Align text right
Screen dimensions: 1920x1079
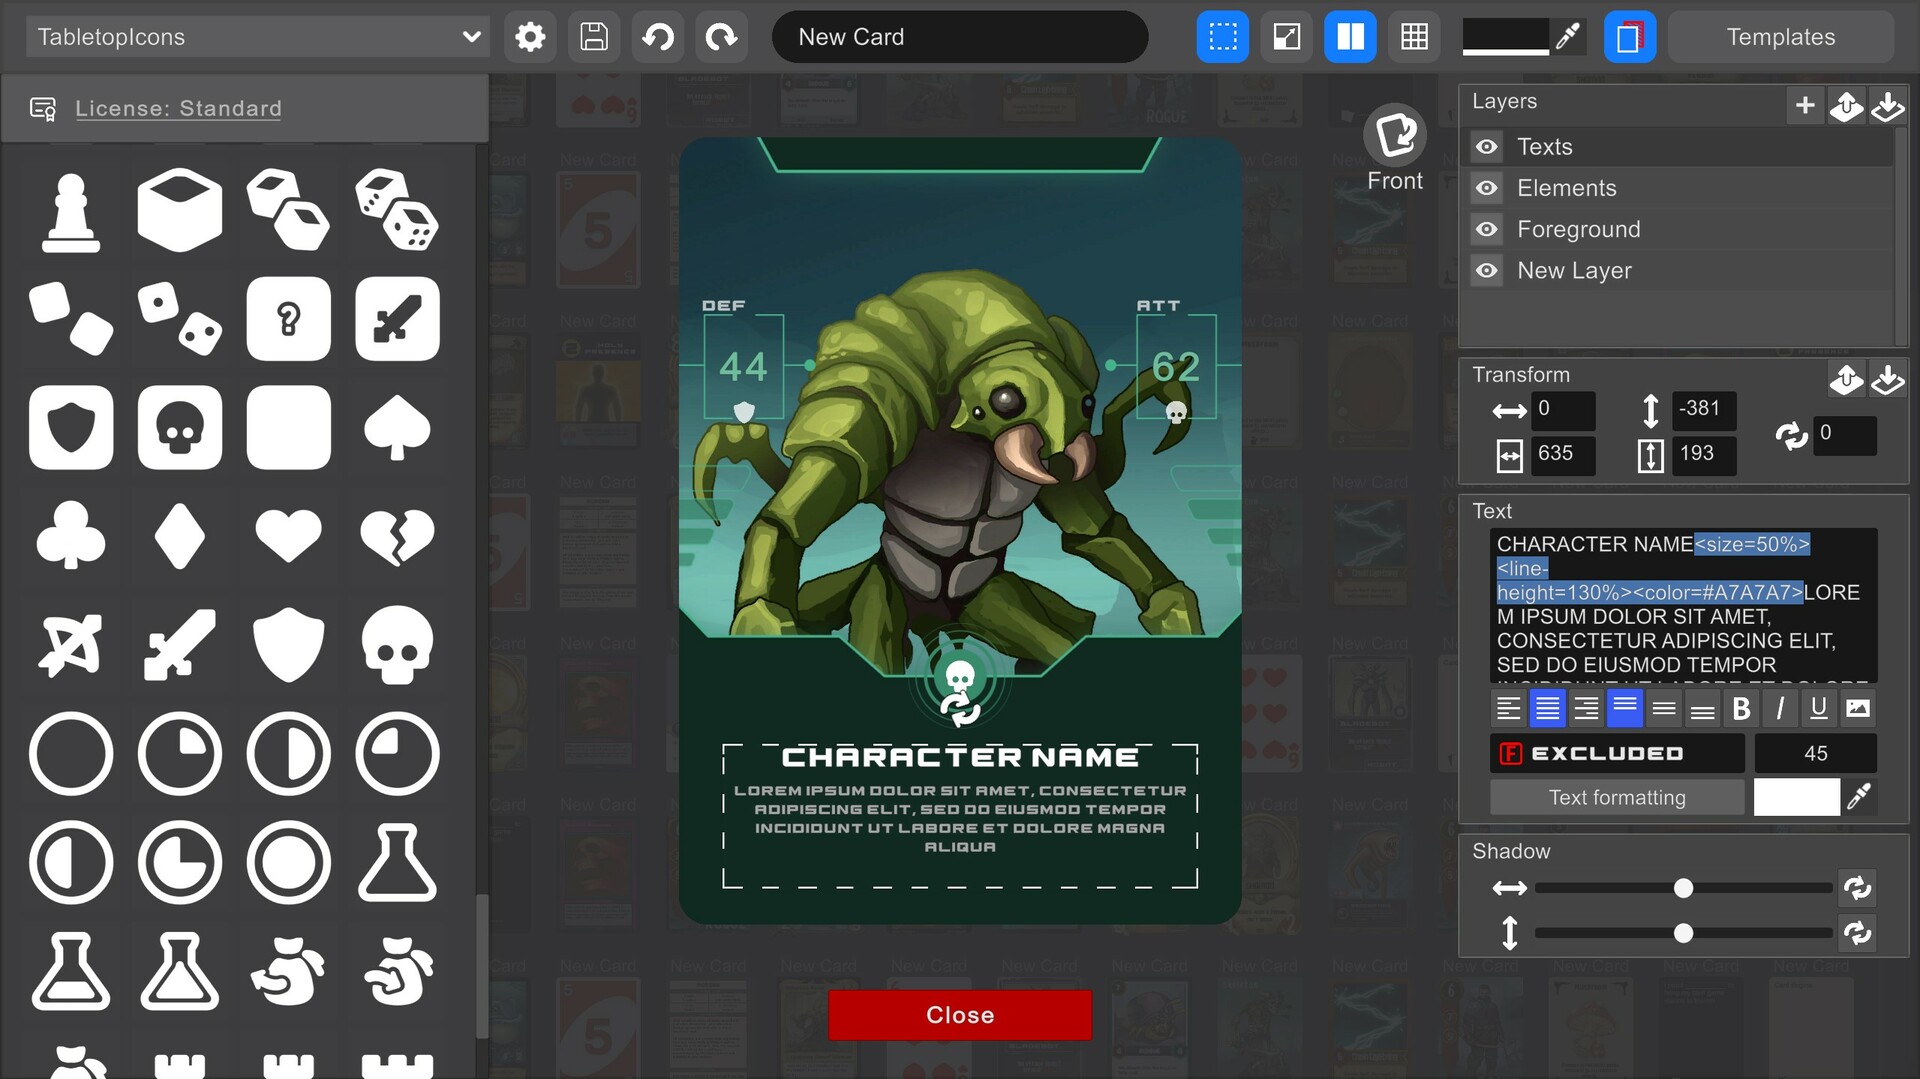(1586, 709)
